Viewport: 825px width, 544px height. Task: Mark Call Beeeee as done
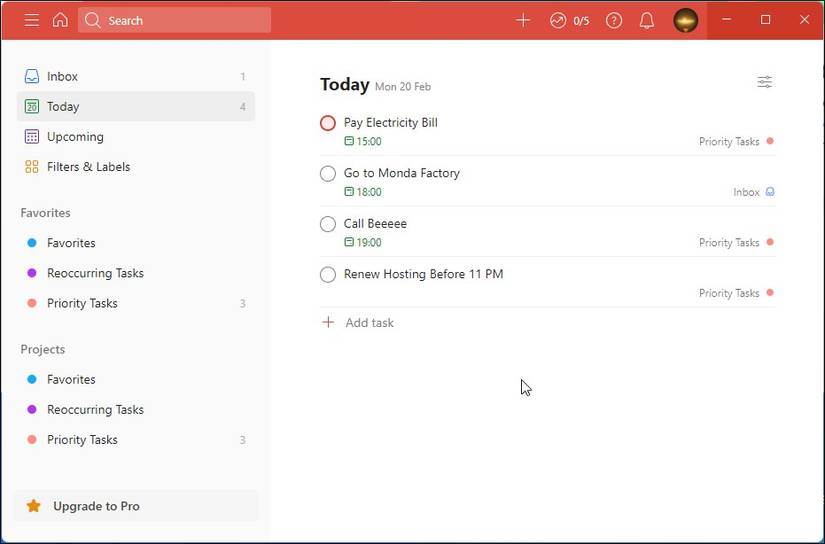[x=328, y=224]
